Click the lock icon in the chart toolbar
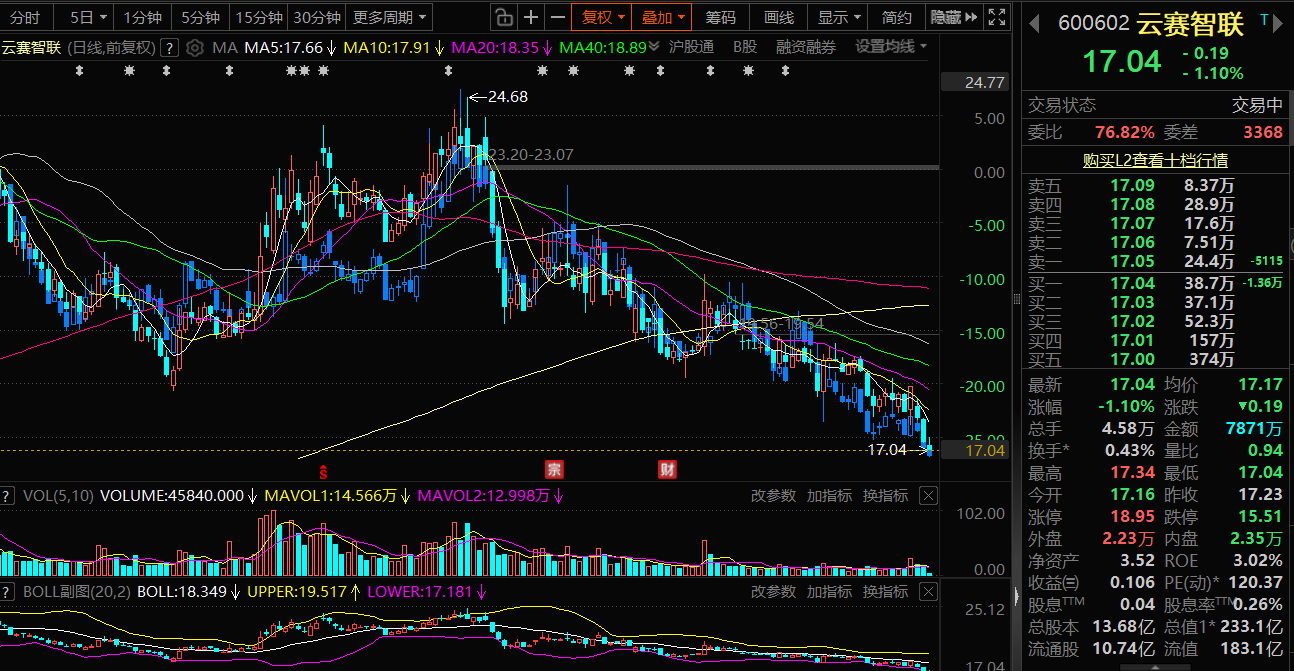Image resolution: width=1294 pixels, height=671 pixels. click(x=504, y=17)
